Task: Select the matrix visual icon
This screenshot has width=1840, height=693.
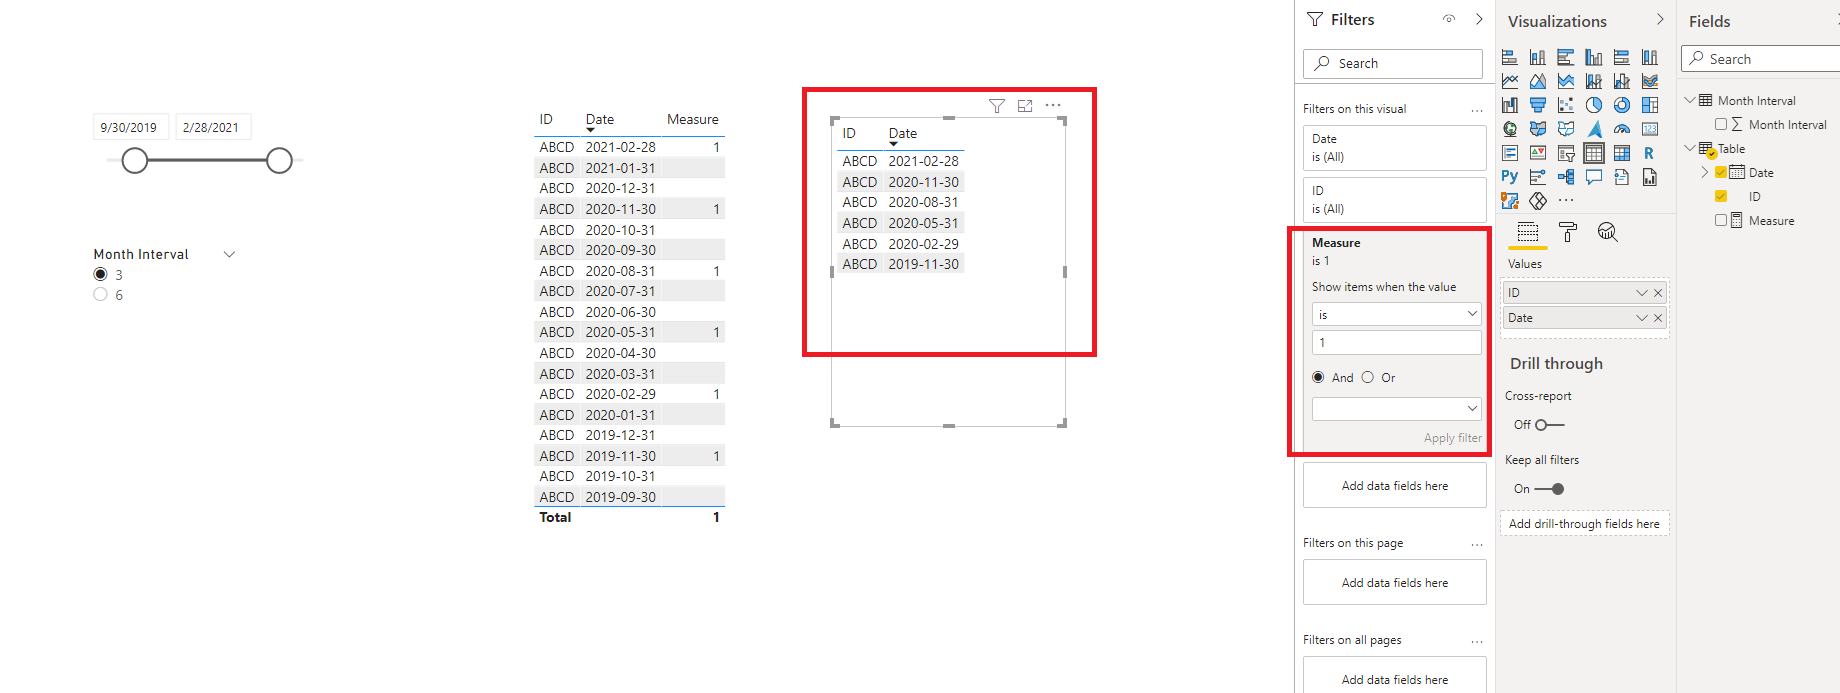Action: click(1622, 153)
